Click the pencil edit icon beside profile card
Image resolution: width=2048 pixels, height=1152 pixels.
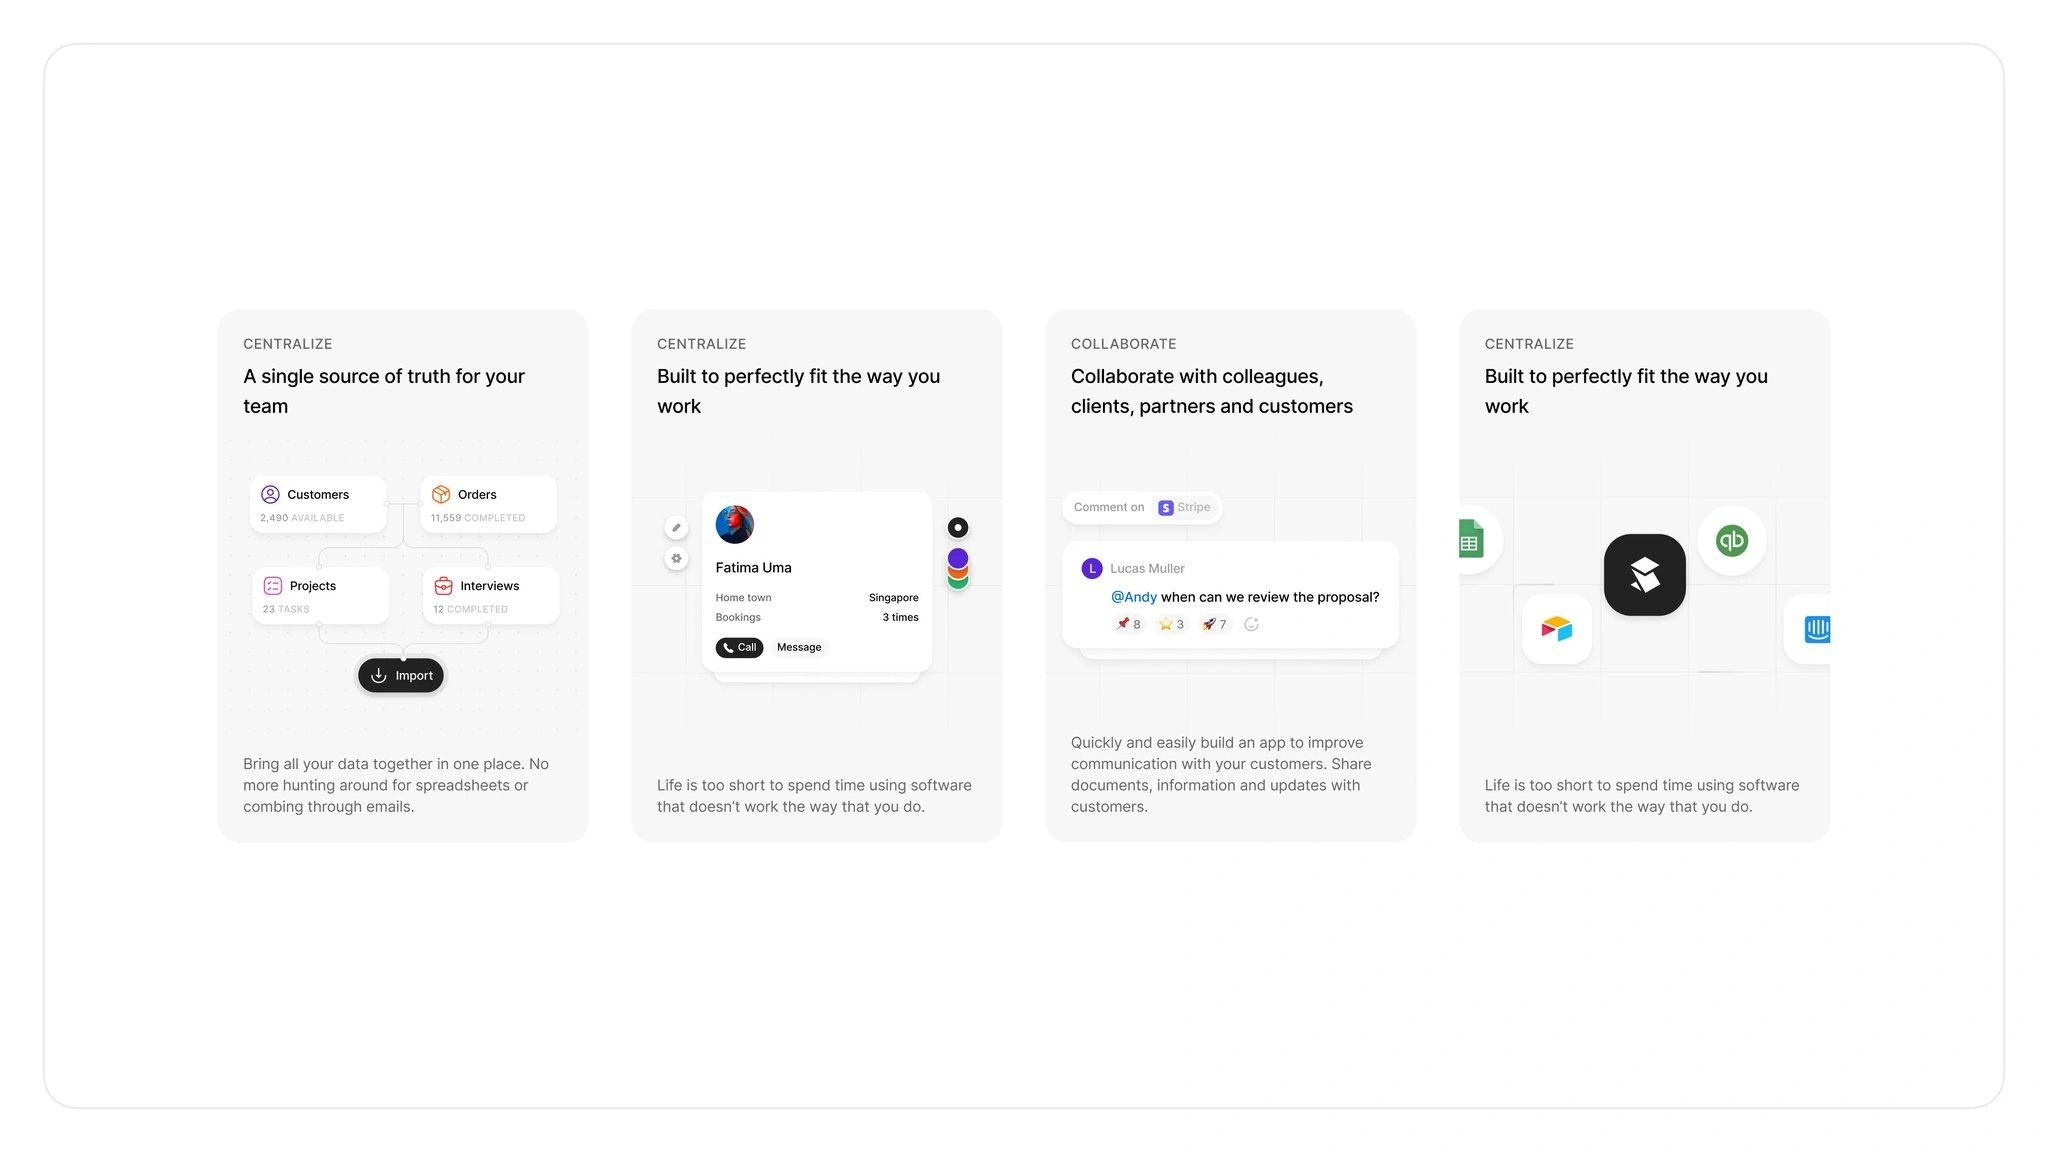[x=676, y=528]
